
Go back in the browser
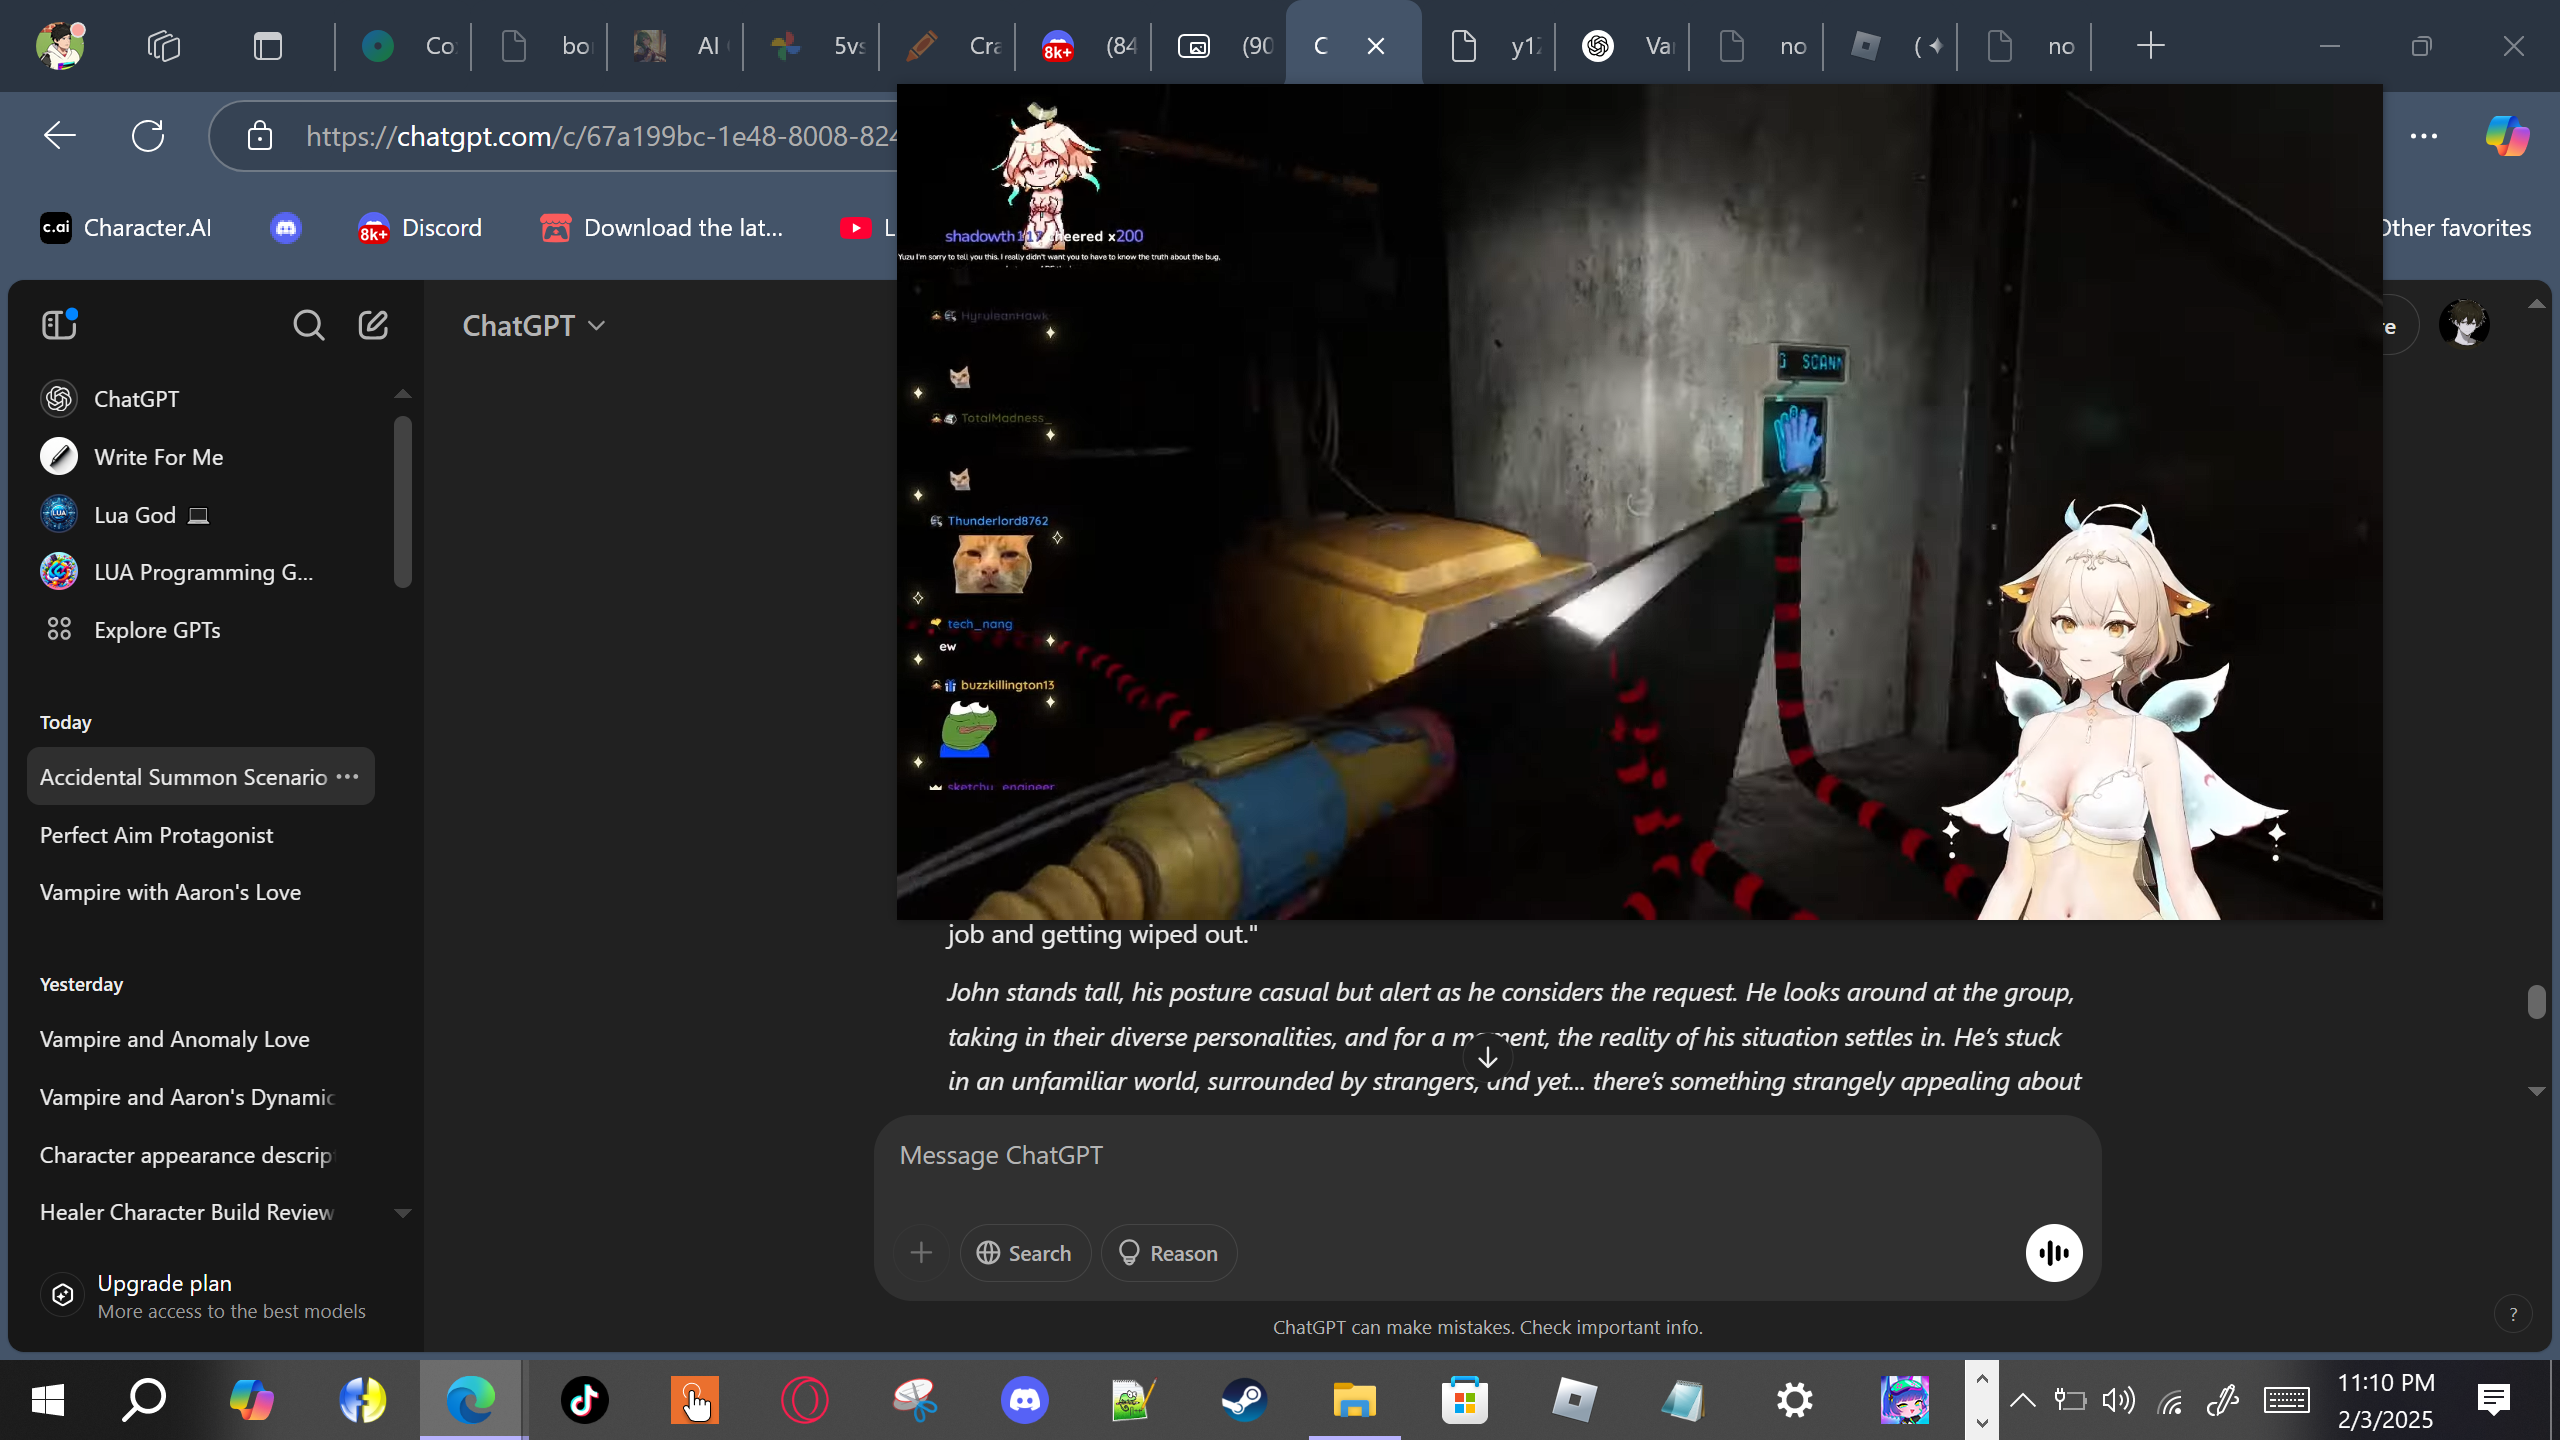(60, 135)
